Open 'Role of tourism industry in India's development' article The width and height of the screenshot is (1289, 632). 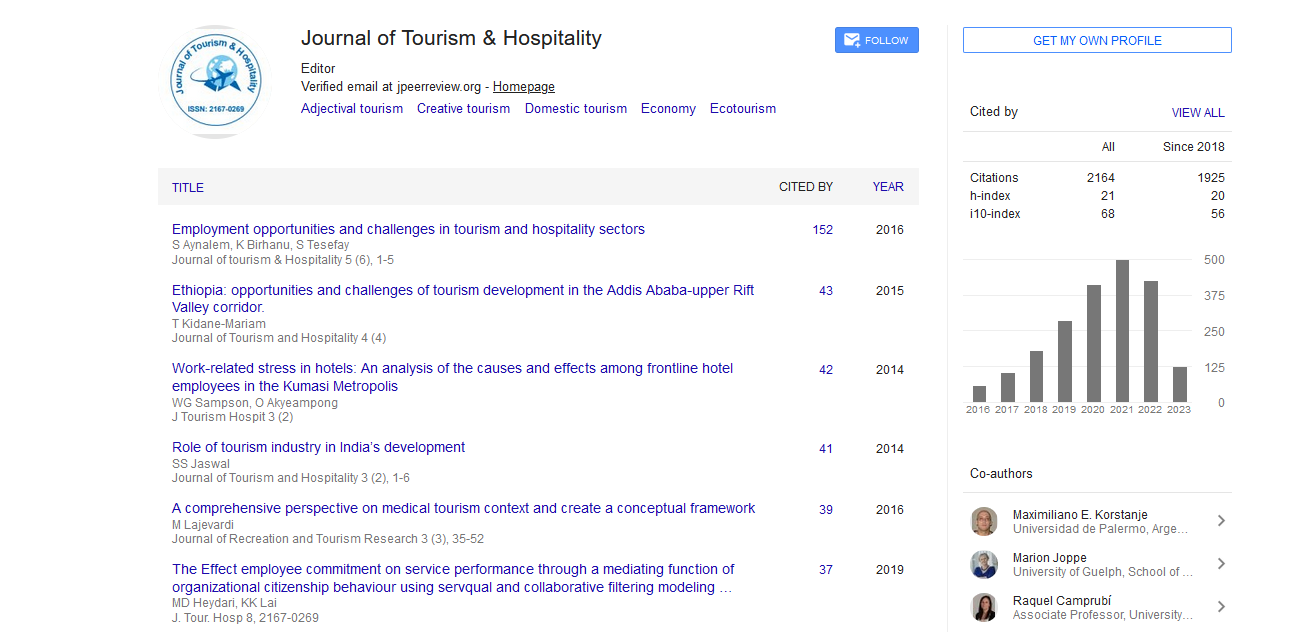(x=318, y=447)
